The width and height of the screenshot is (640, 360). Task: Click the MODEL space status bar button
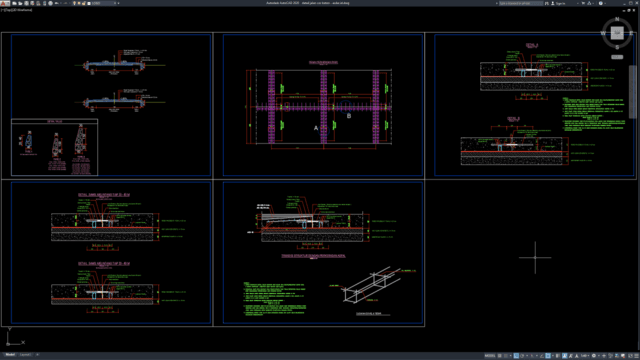pos(490,356)
